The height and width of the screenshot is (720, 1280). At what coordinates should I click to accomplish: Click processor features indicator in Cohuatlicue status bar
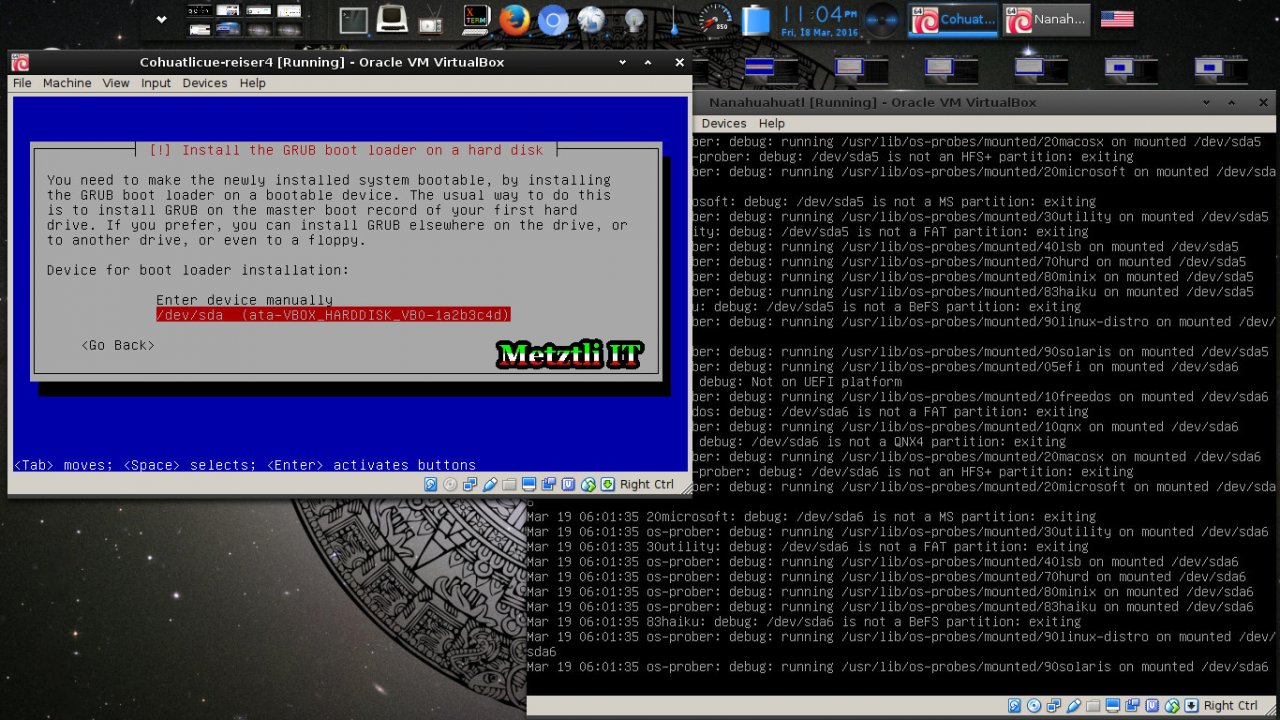[x=568, y=484]
